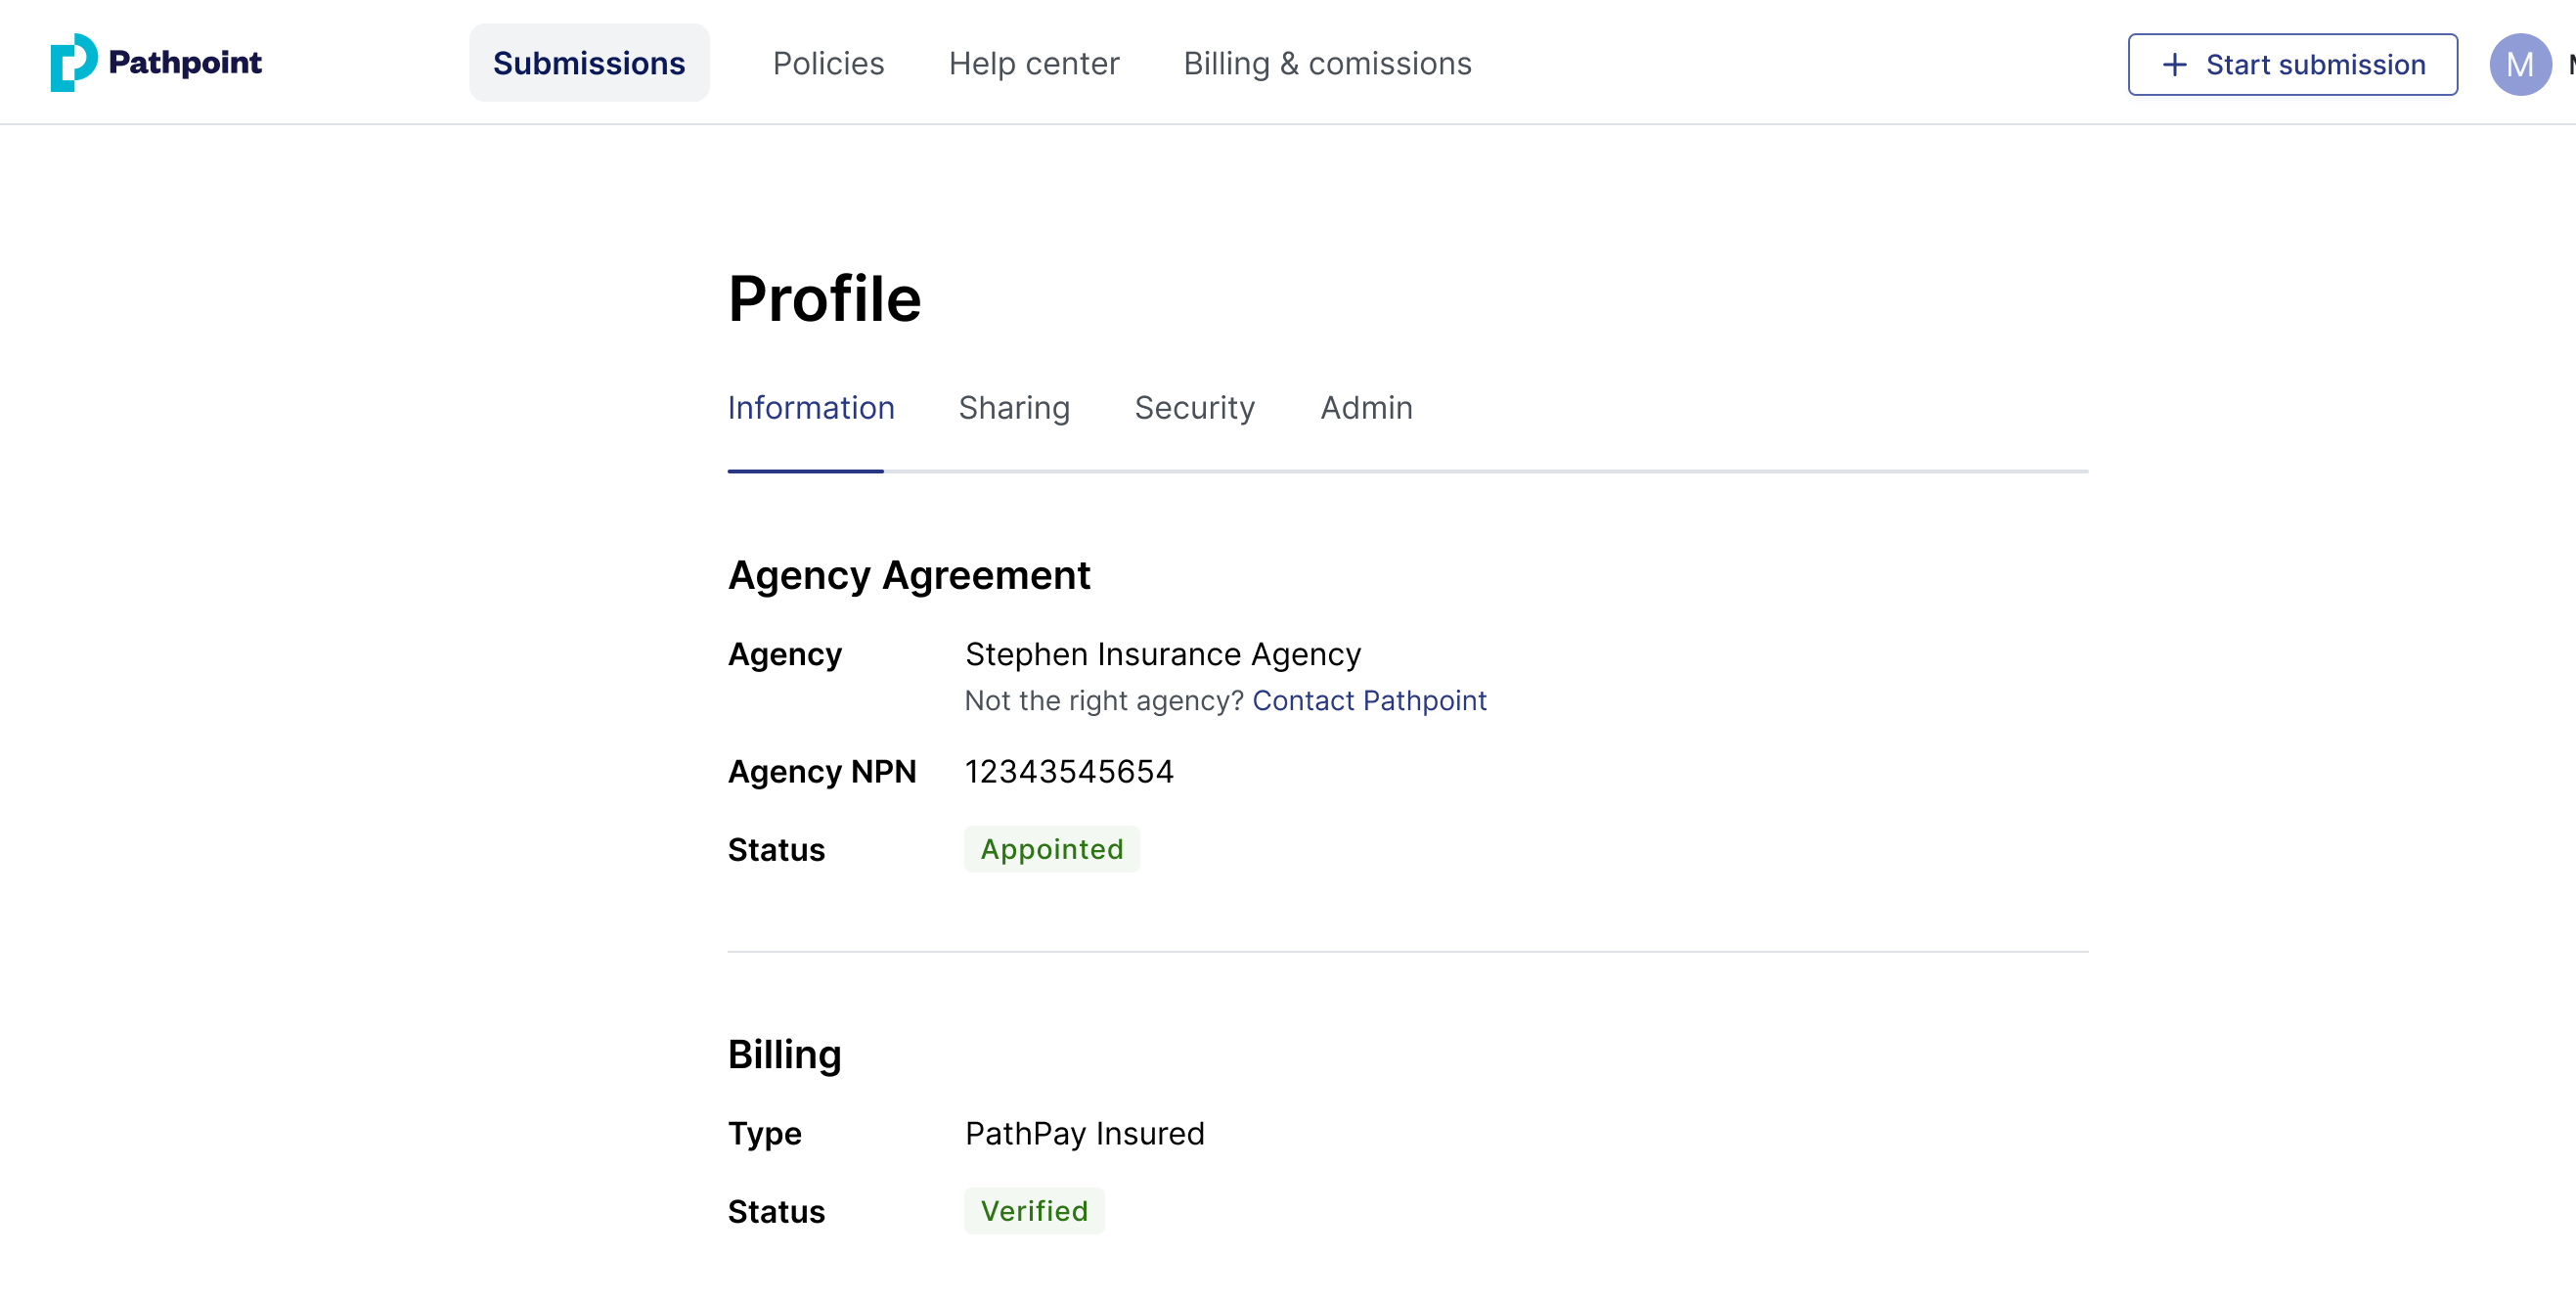
Task: Click the Help center nav item
Action: tap(1034, 63)
